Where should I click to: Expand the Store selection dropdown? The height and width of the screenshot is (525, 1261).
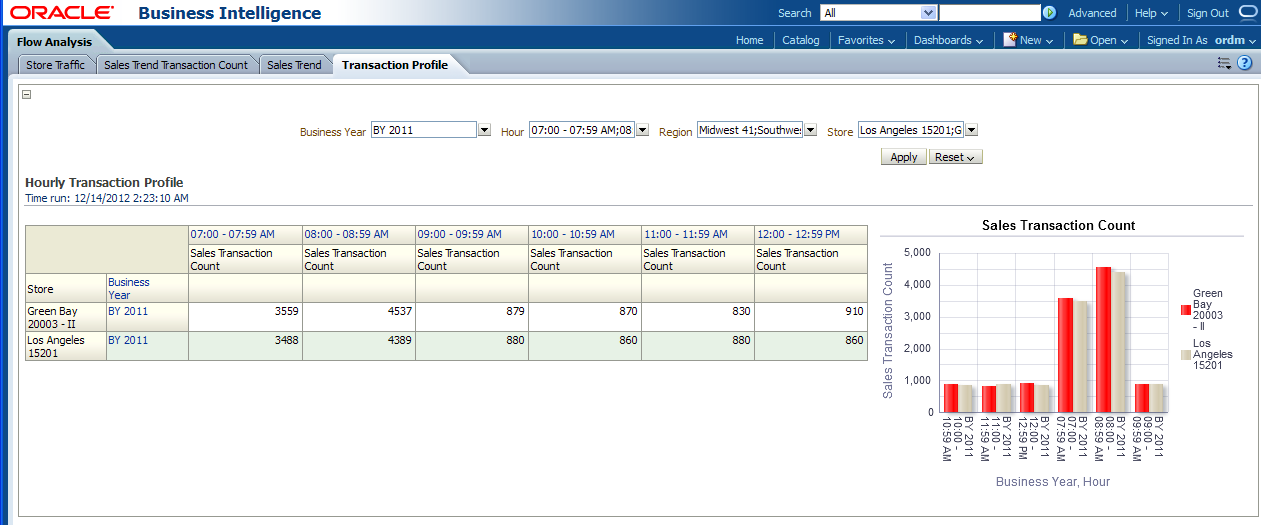(x=970, y=130)
